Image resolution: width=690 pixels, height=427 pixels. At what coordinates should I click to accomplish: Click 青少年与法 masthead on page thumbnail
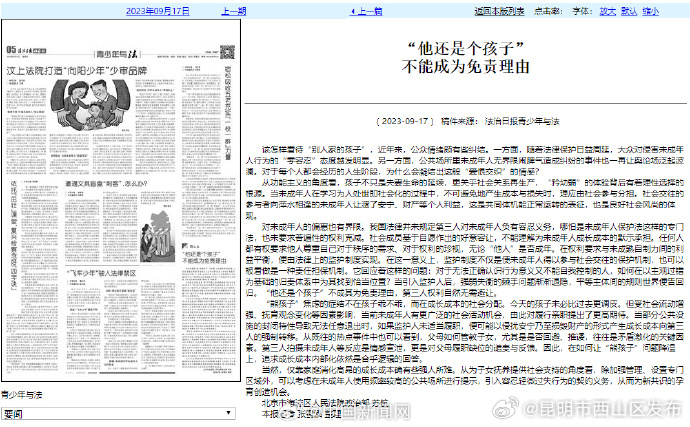[x=117, y=54]
